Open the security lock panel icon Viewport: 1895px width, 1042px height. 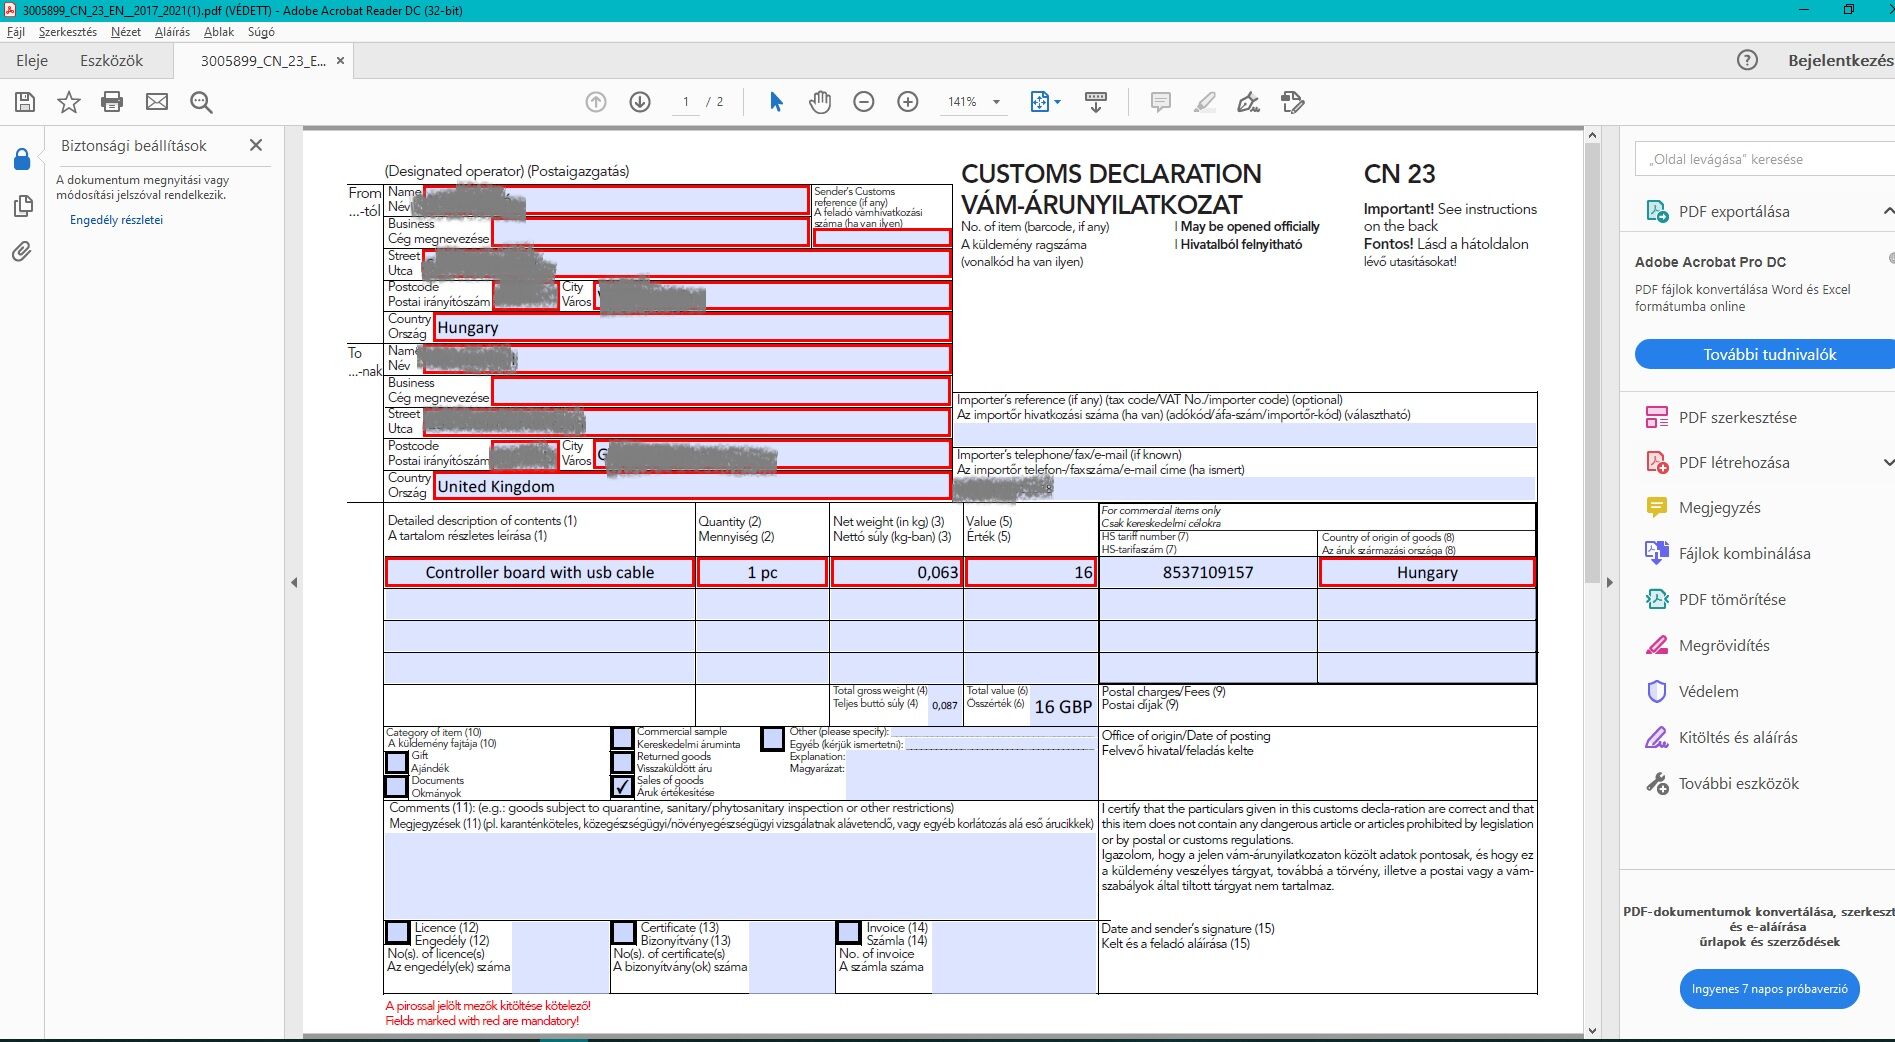(21, 159)
